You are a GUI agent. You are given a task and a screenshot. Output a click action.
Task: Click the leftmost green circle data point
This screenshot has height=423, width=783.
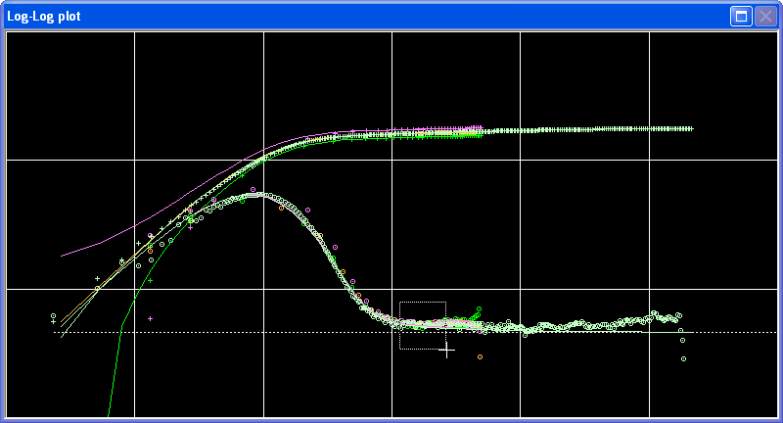[x=53, y=316]
